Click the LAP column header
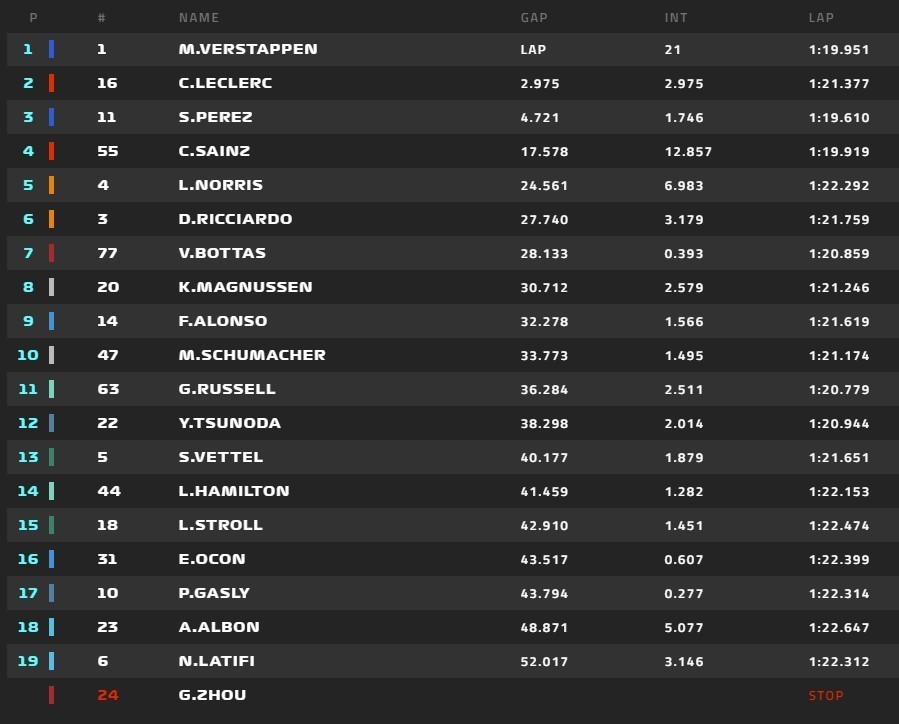899x724 pixels. click(821, 18)
